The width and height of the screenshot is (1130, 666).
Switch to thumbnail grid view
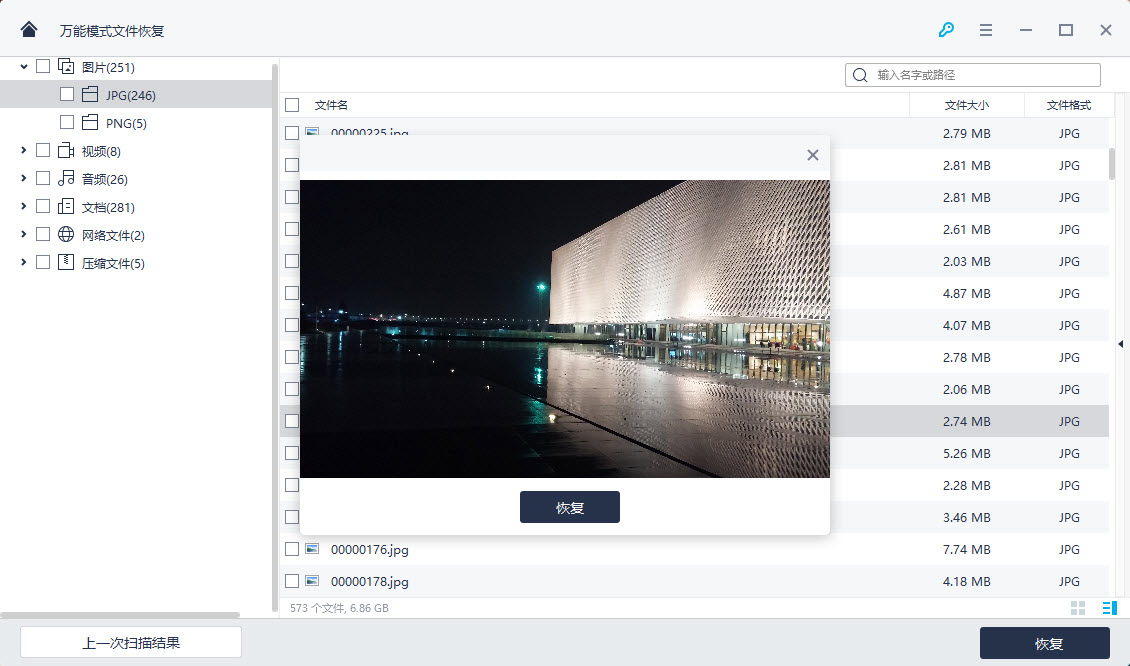coord(1078,608)
